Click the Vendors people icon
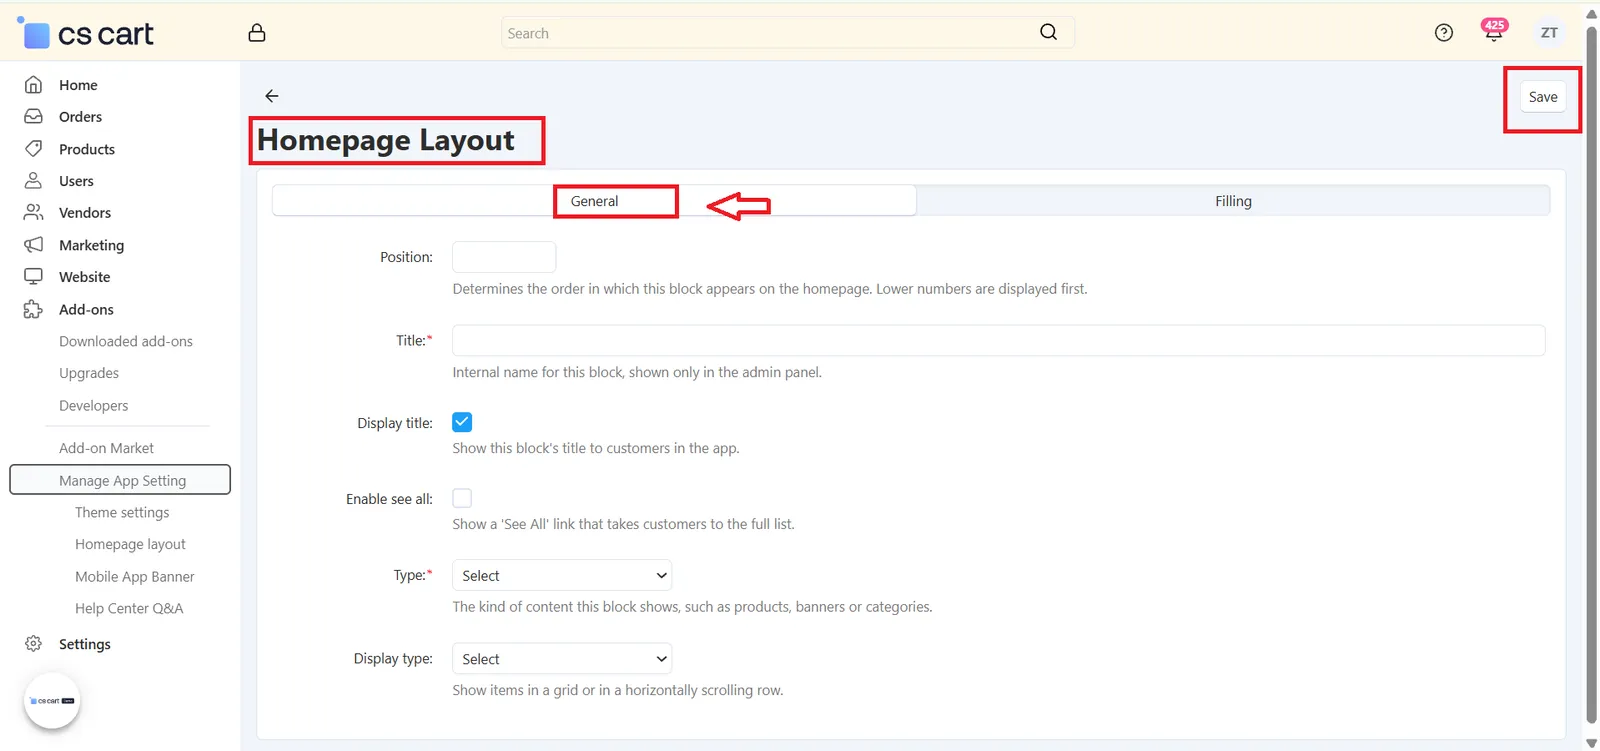The image size is (1600, 751). [x=33, y=213]
